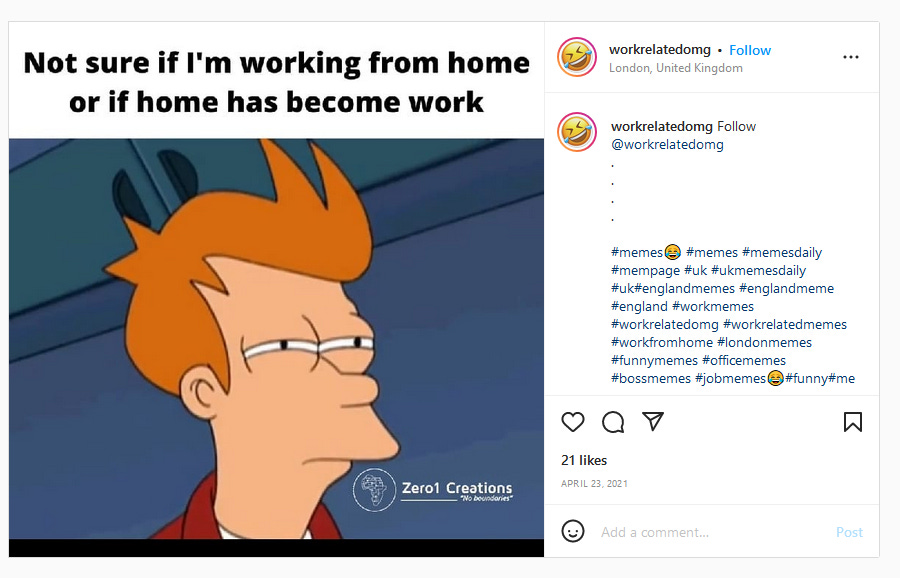Open comments via speech bubble icon
This screenshot has height=578, width=900.
pyautogui.click(x=613, y=422)
